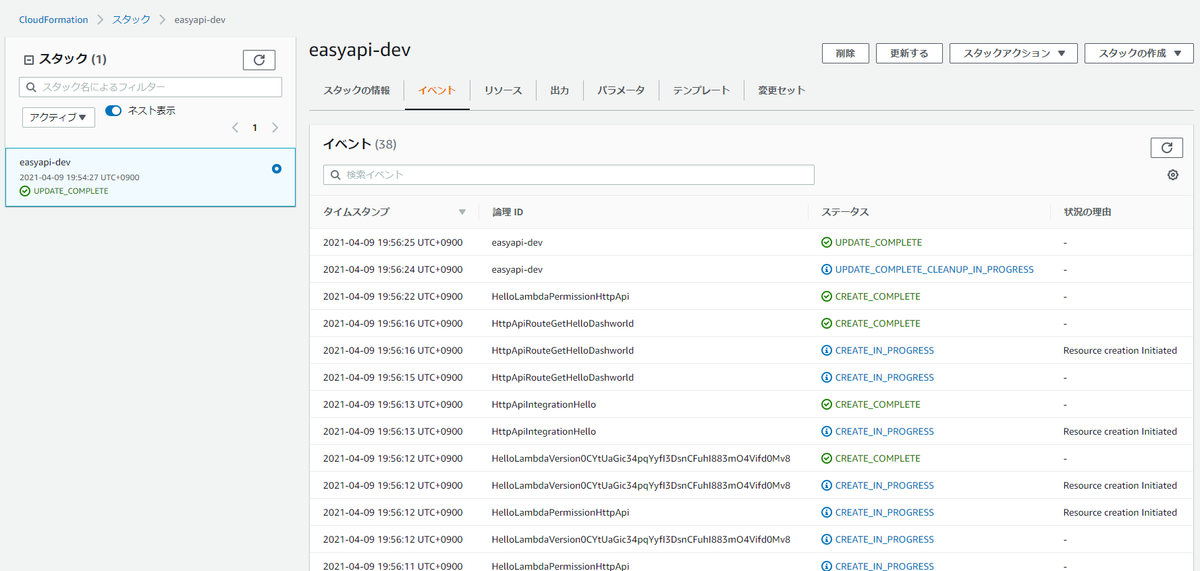Click the 更新する button
This screenshot has height=571, width=1200.
909,53
